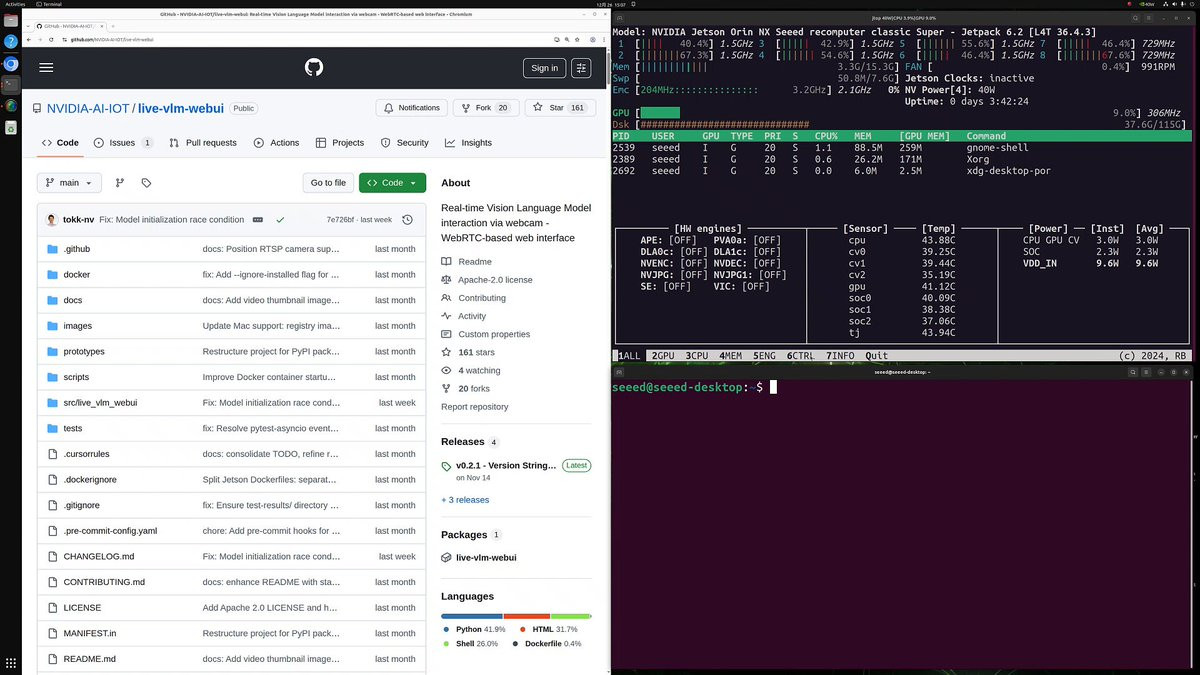Open the Insights tab
The image size is (1200, 675).
(x=468, y=143)
